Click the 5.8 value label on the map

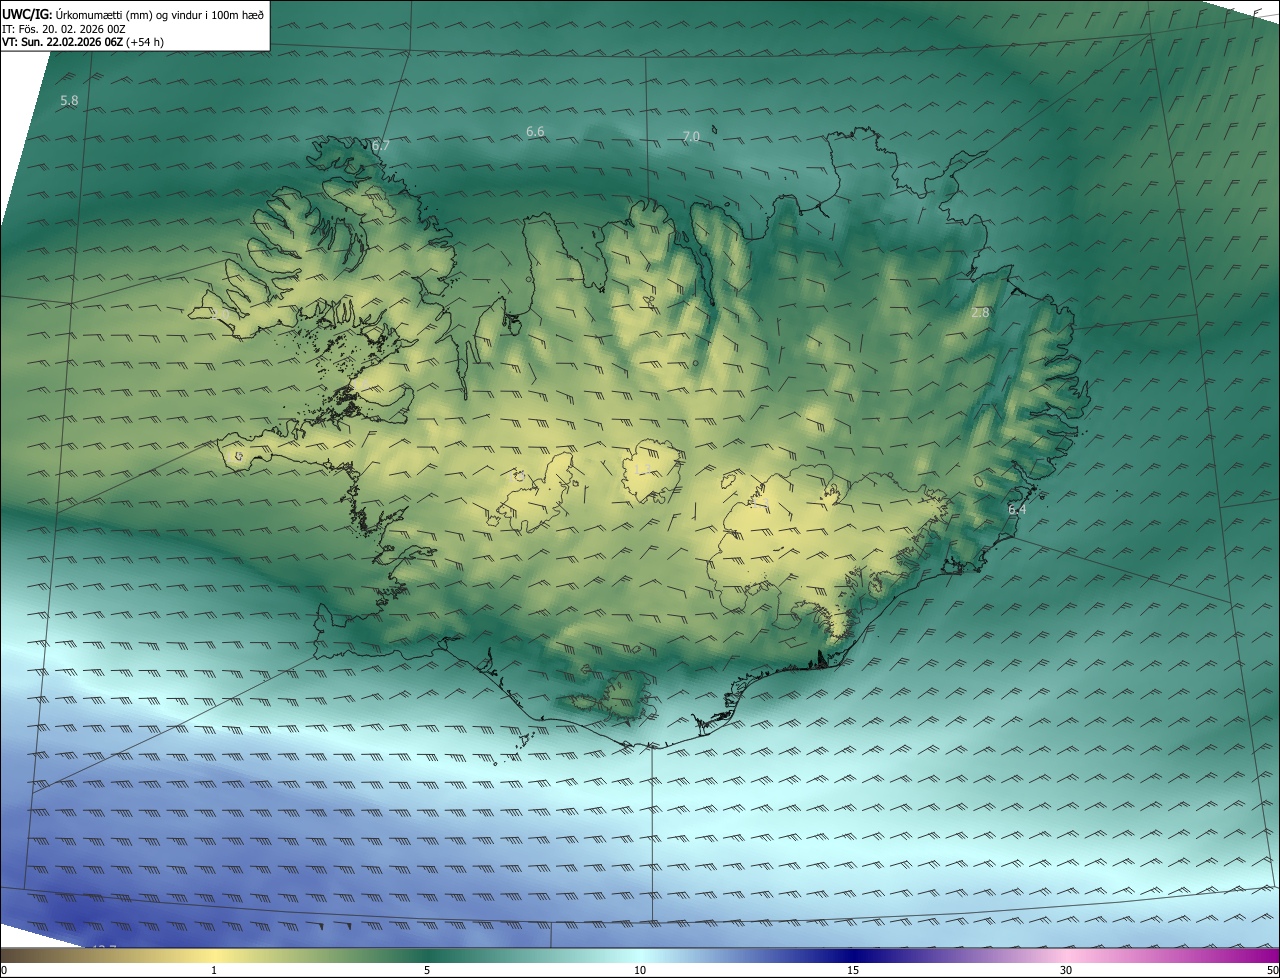pos(69,101)
